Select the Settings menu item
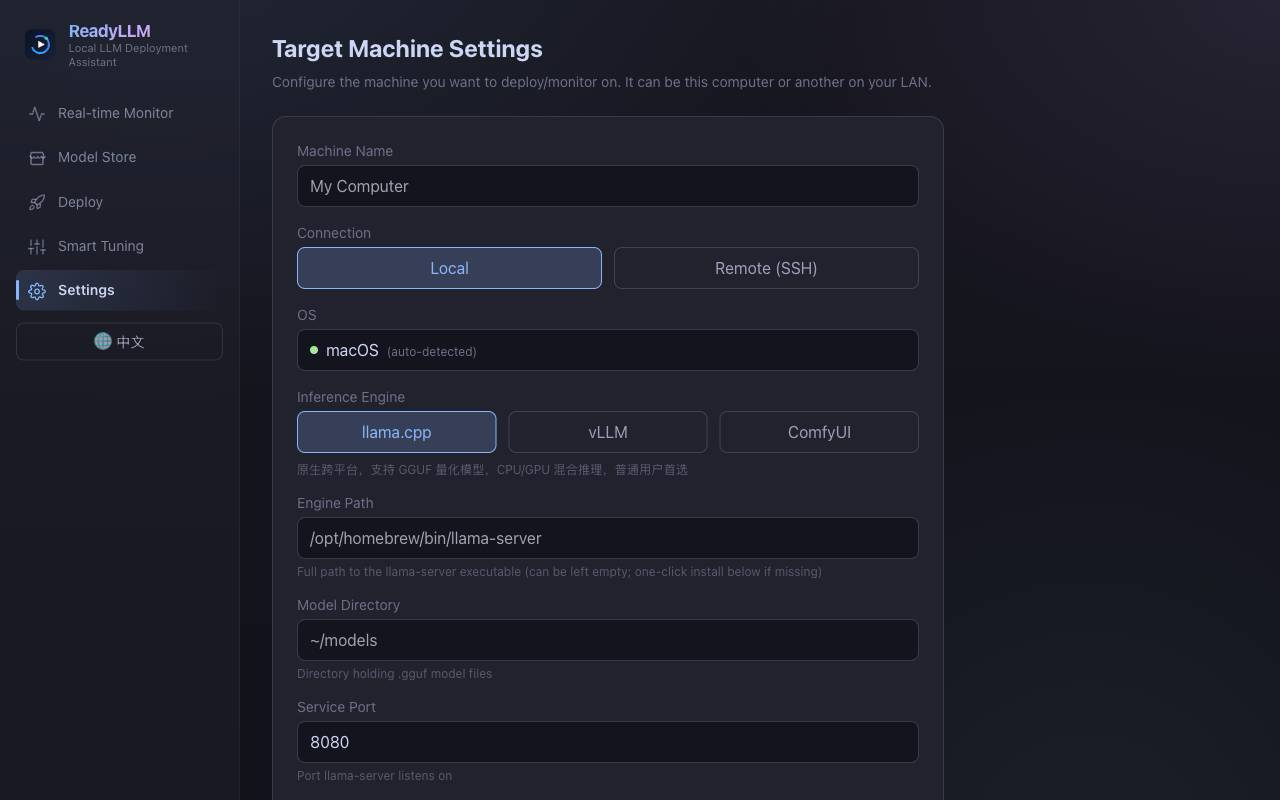 click(119, 290)
